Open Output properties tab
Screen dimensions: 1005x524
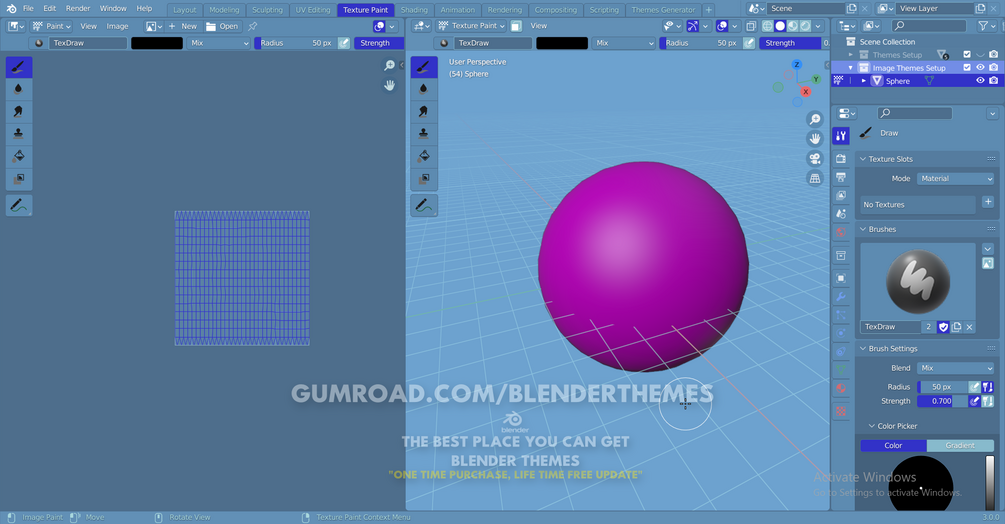(841, 177)
